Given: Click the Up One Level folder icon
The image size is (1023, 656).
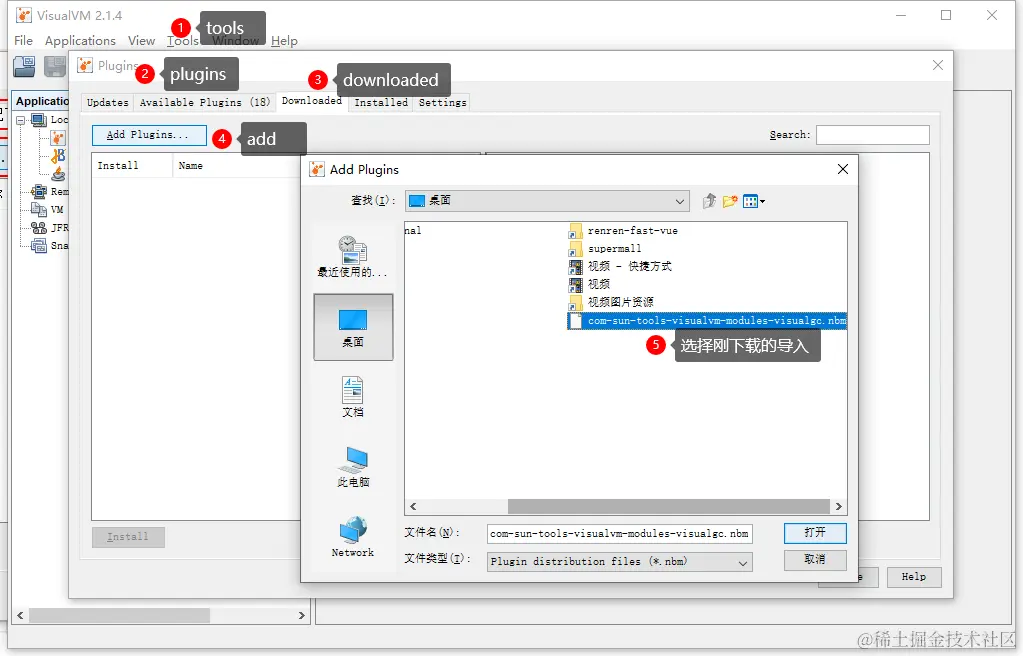Looking at the screenshot, I should [x=709, y=201].
